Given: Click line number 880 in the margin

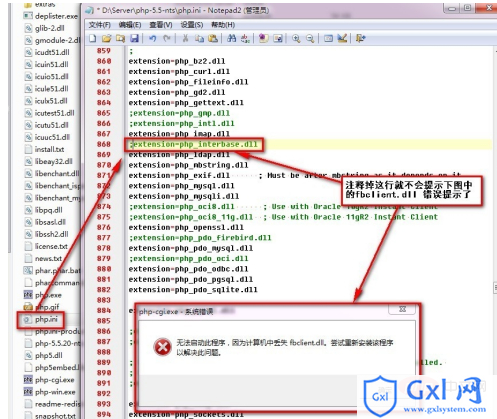Looking at the screenshot, I should [104, 269].
